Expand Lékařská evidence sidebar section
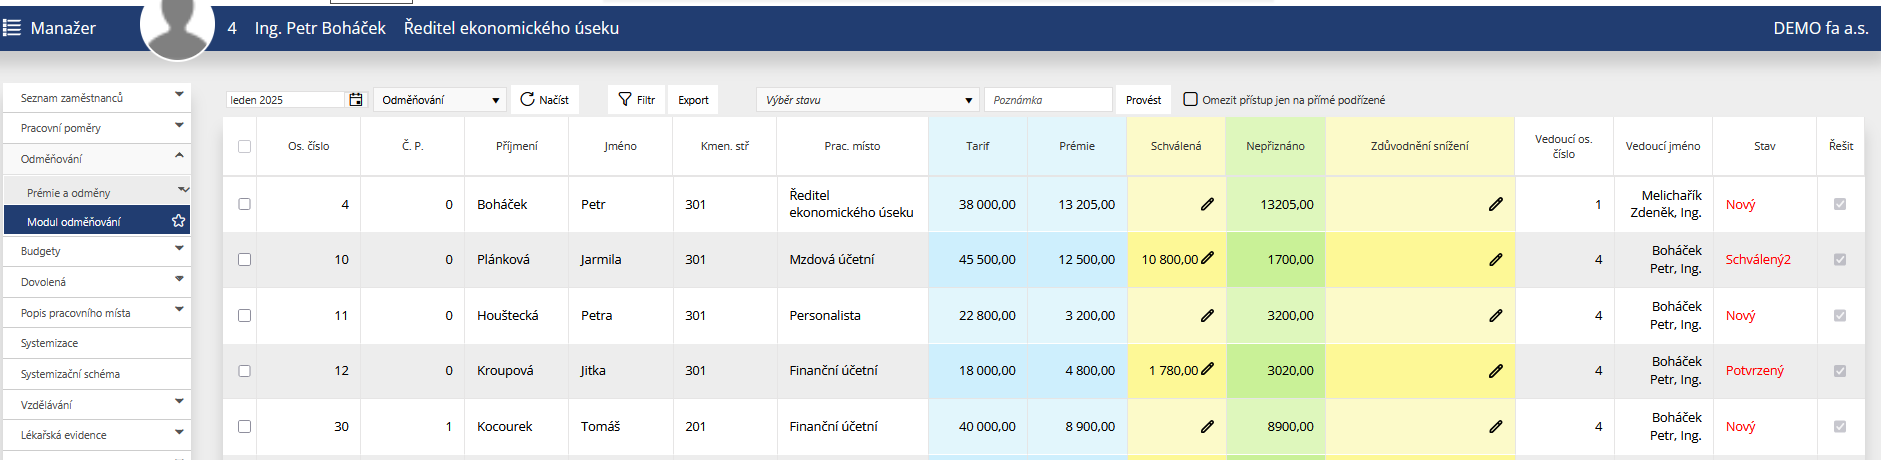 tap(179, 433)
